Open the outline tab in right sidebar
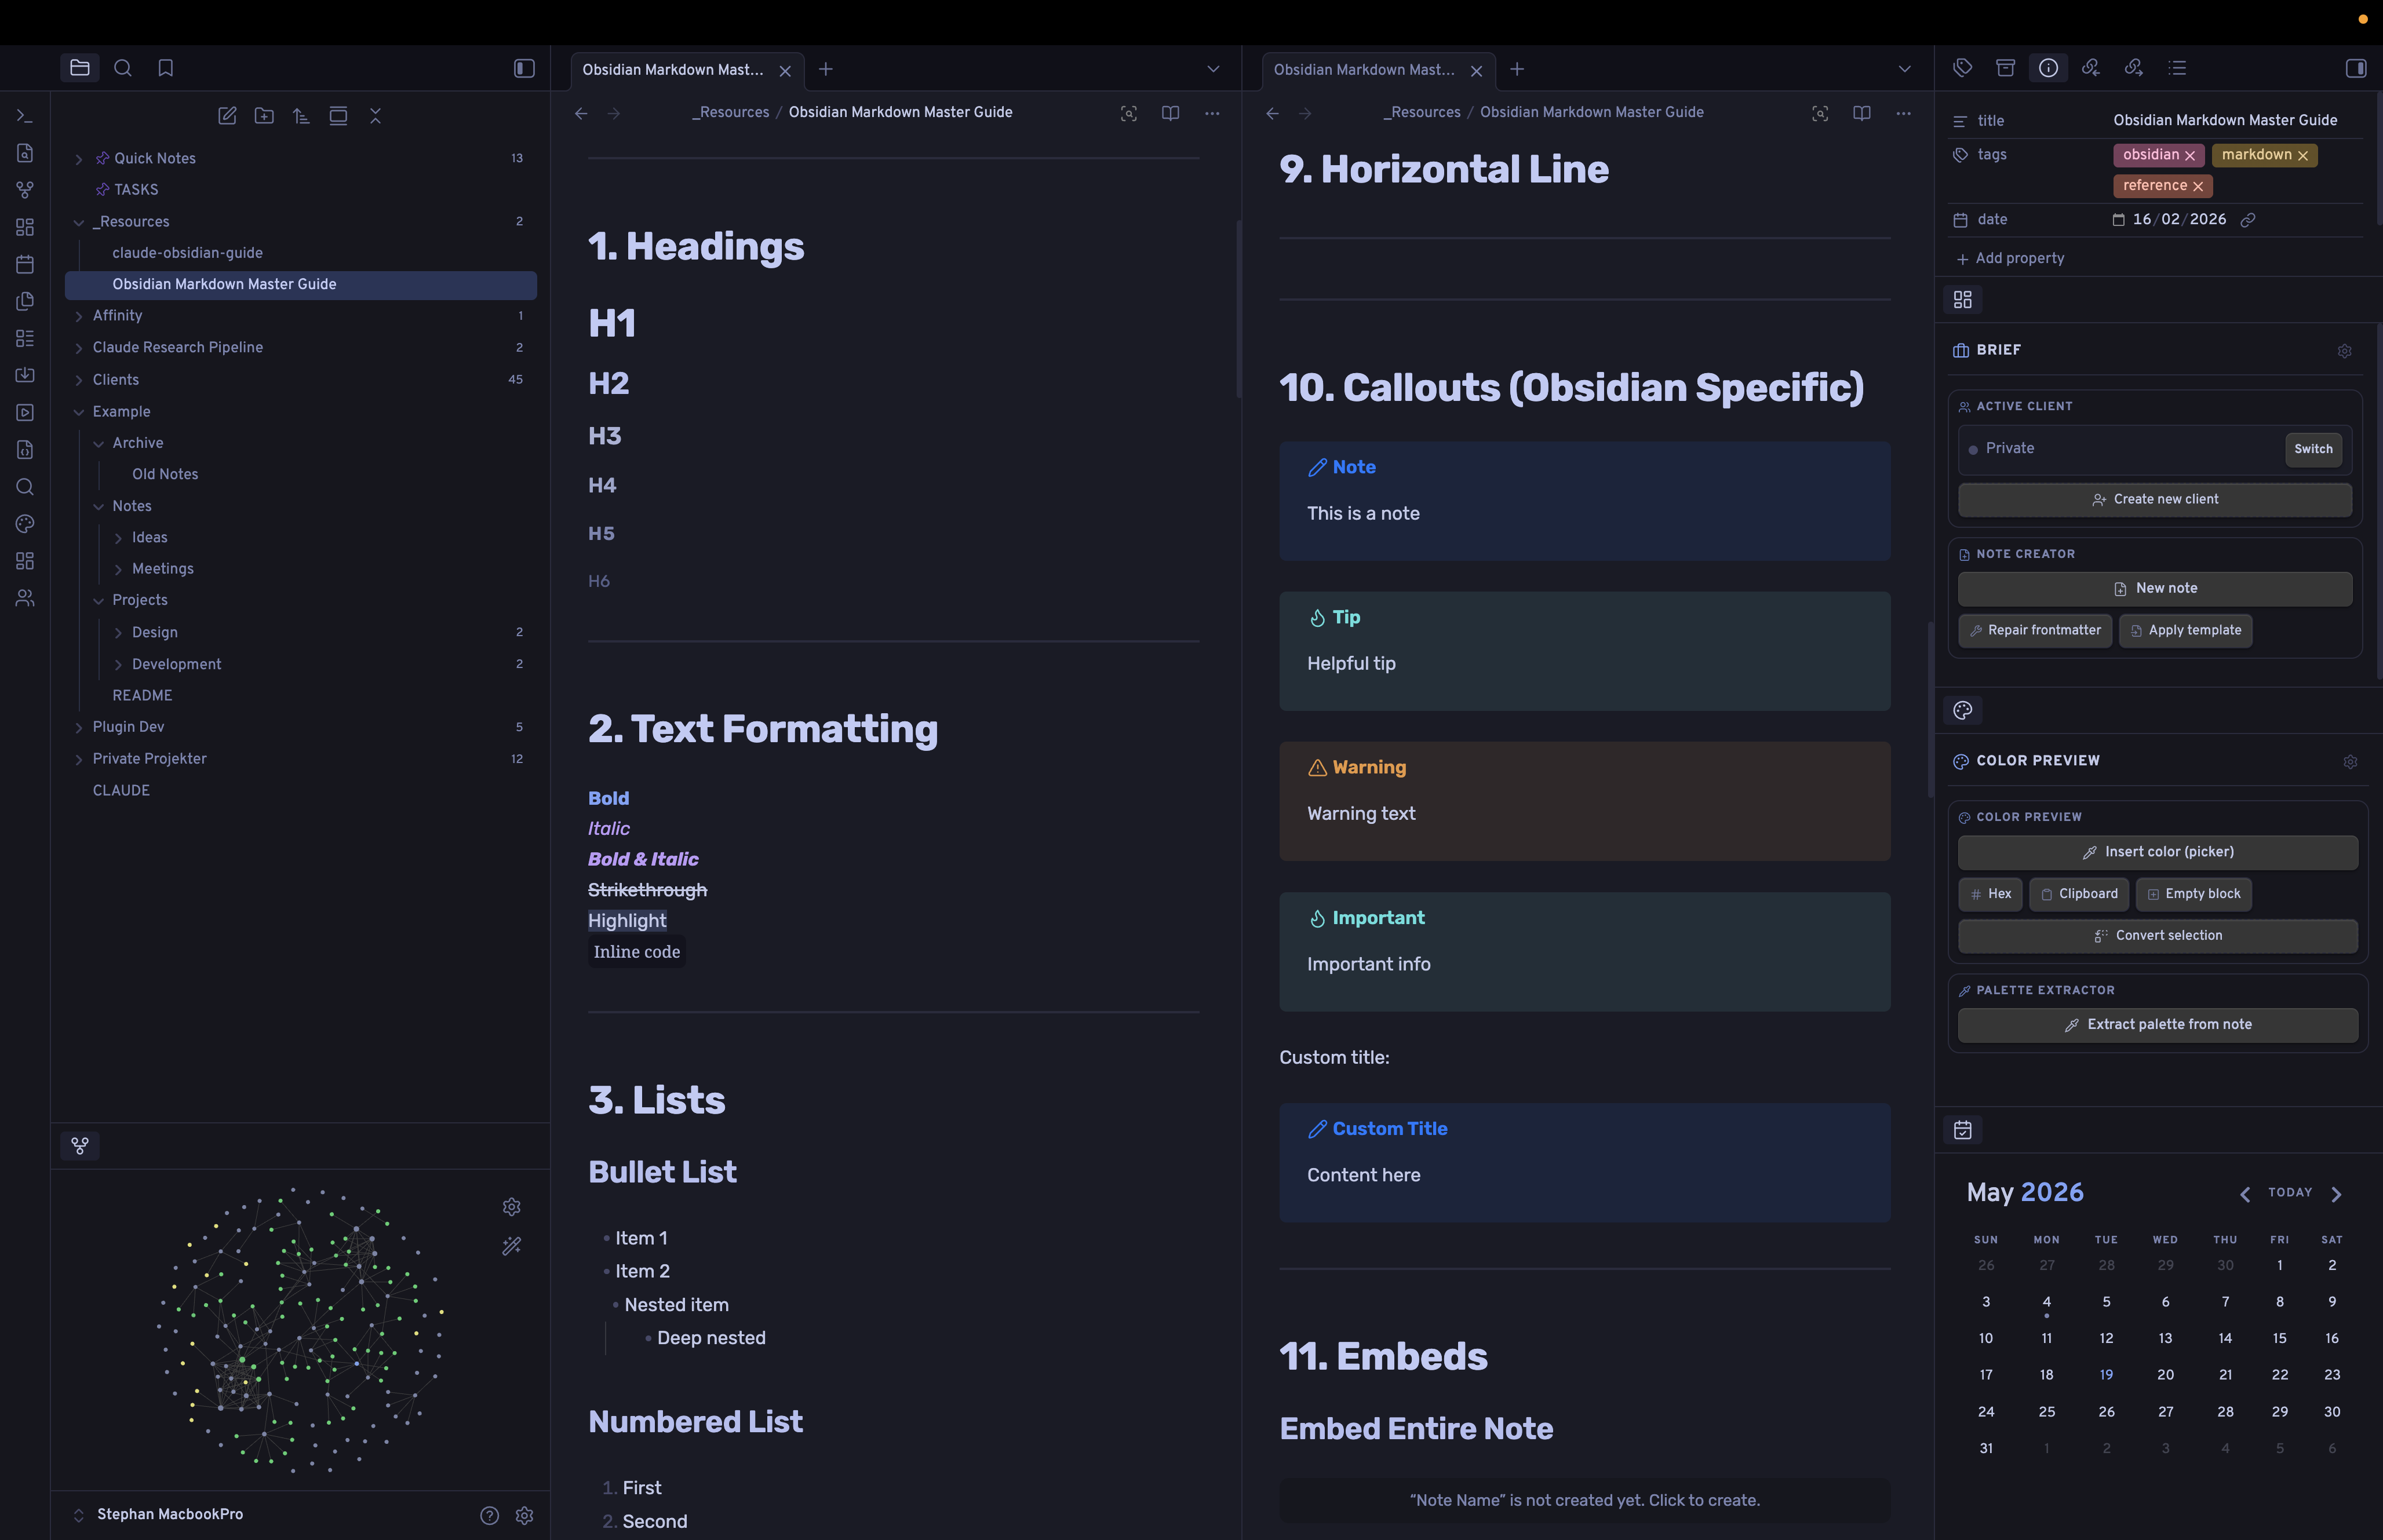 2177,68
